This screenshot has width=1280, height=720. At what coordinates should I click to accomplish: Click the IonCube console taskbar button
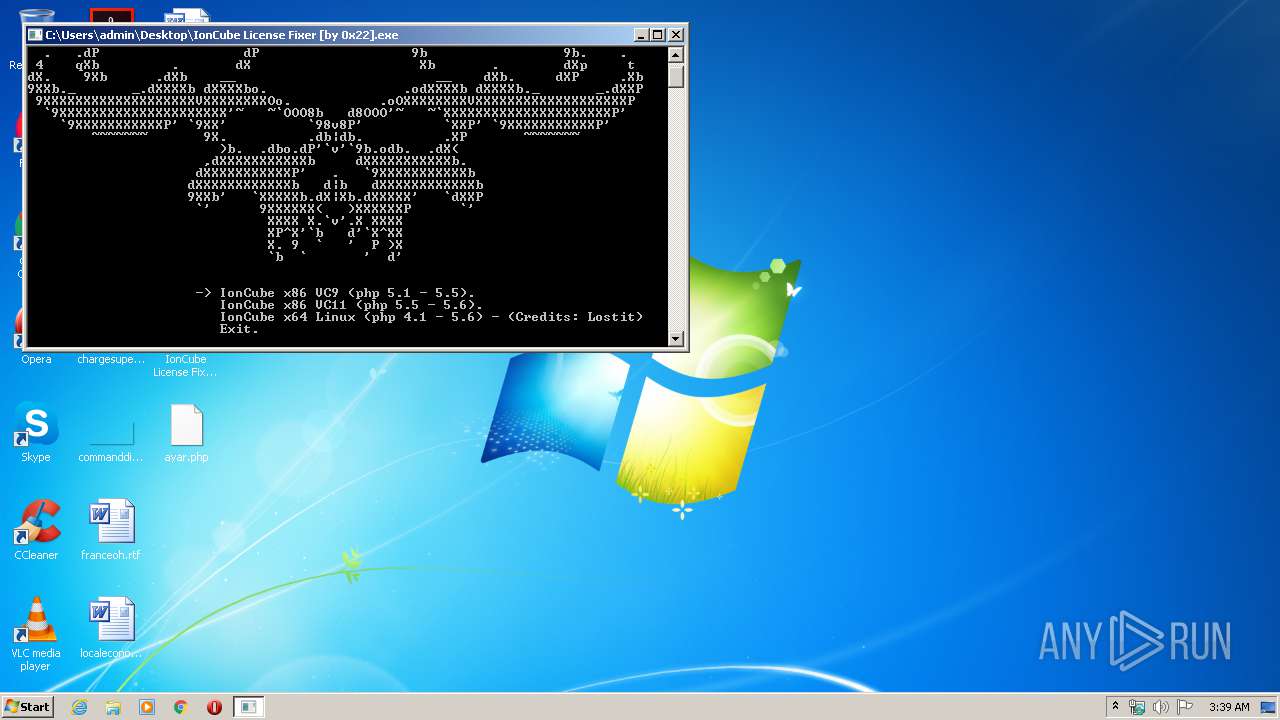click(248, 707)
